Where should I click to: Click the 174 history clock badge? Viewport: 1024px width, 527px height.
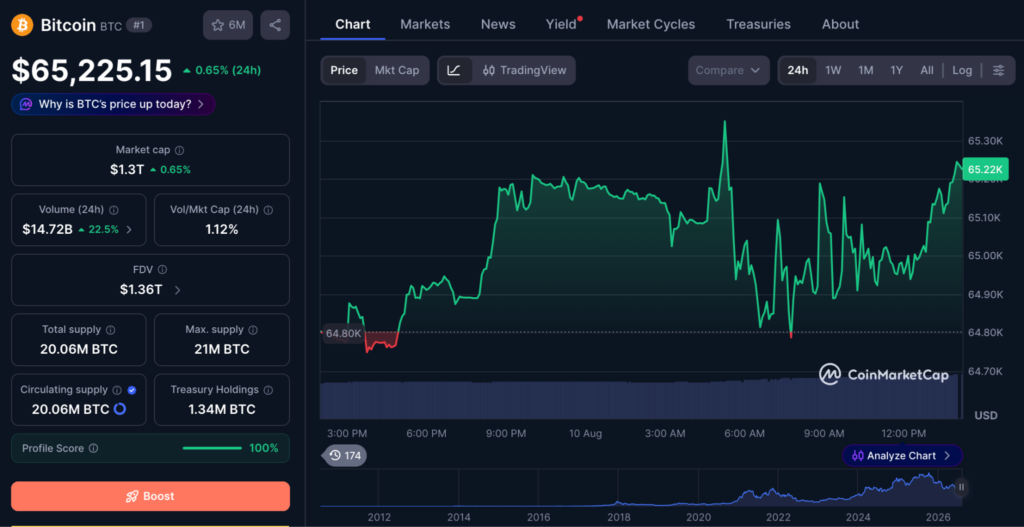pyautogui.click(x=344, y=455)
